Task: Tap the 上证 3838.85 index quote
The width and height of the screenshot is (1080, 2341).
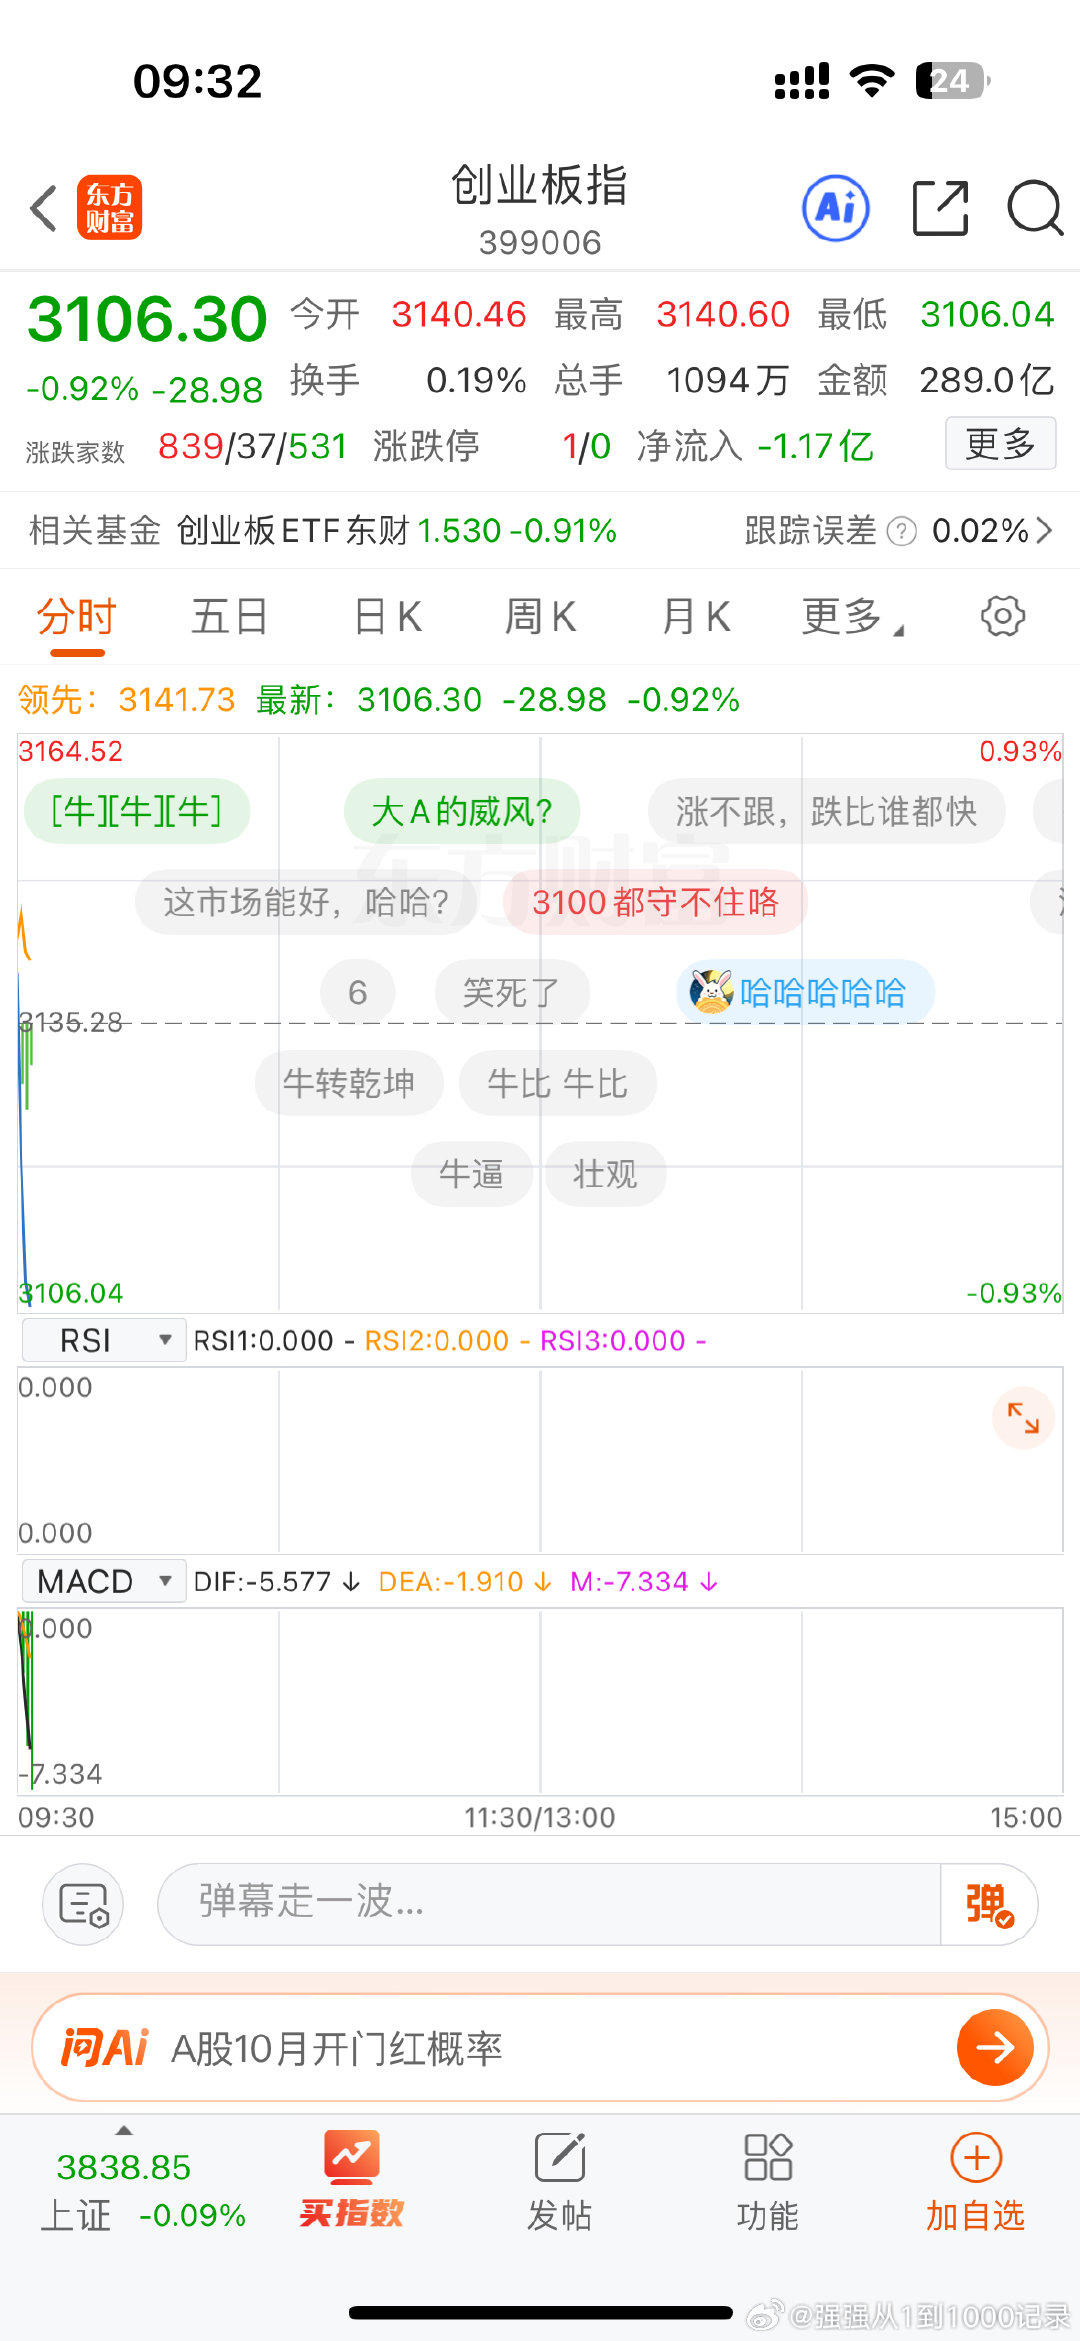Action: pyautogui.click(x=143, y=2190)
